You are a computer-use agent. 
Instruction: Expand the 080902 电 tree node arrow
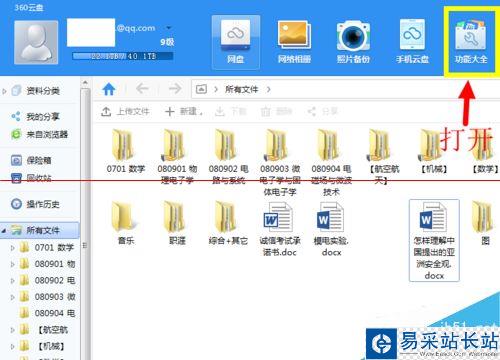pyautogui.click(x=13, y=280)
